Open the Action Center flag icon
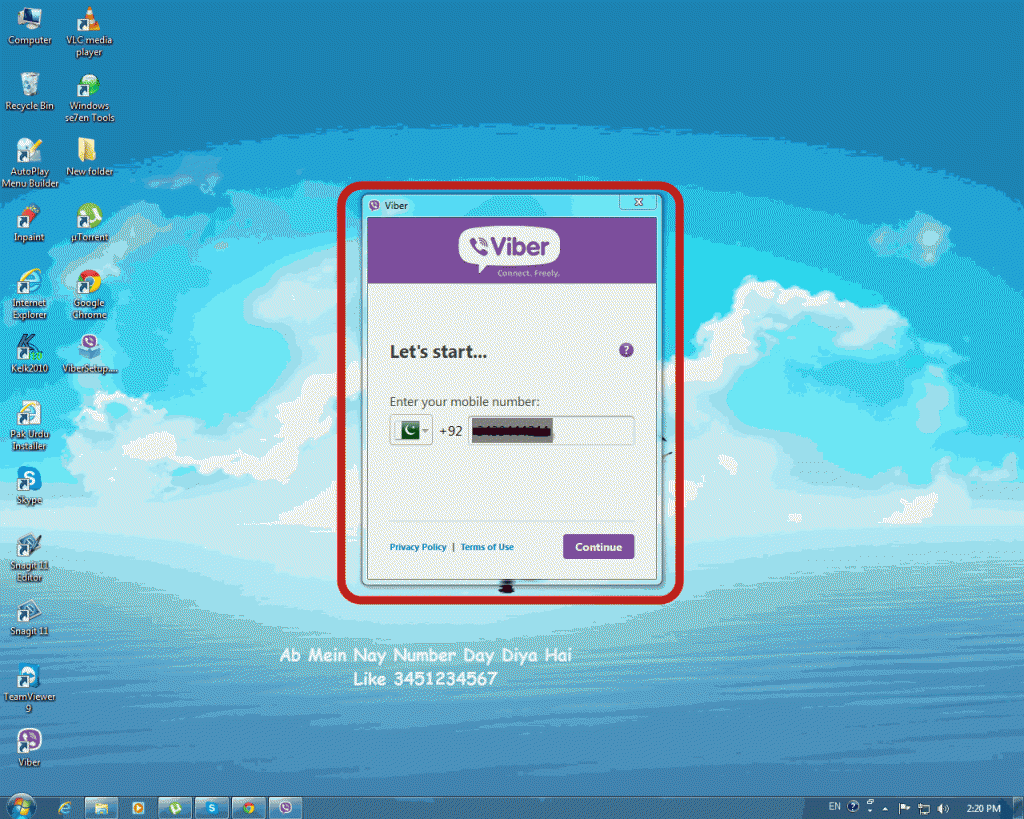The width and height of the screenshot is (1024, 819). click(904, 809)
